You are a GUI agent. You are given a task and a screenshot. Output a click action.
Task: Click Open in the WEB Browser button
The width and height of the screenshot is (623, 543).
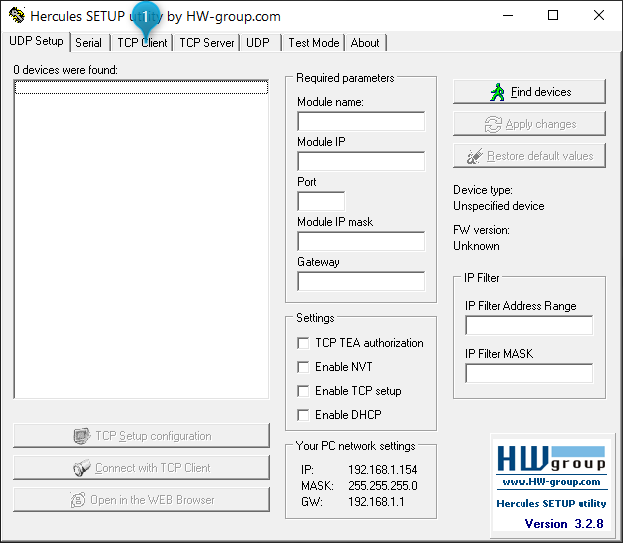pos(141,499)
